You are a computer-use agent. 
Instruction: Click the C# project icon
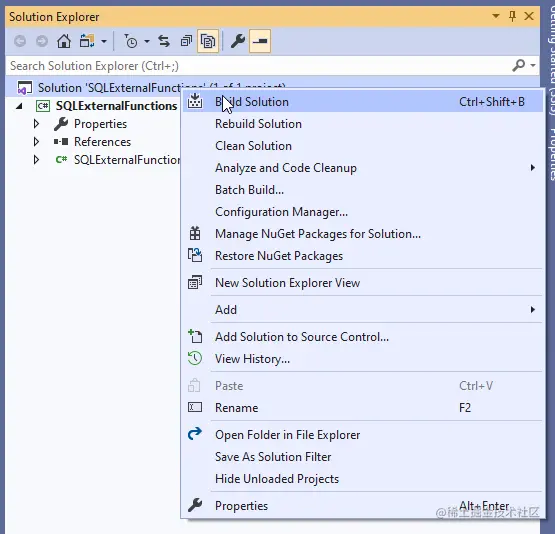pos(43,106)
